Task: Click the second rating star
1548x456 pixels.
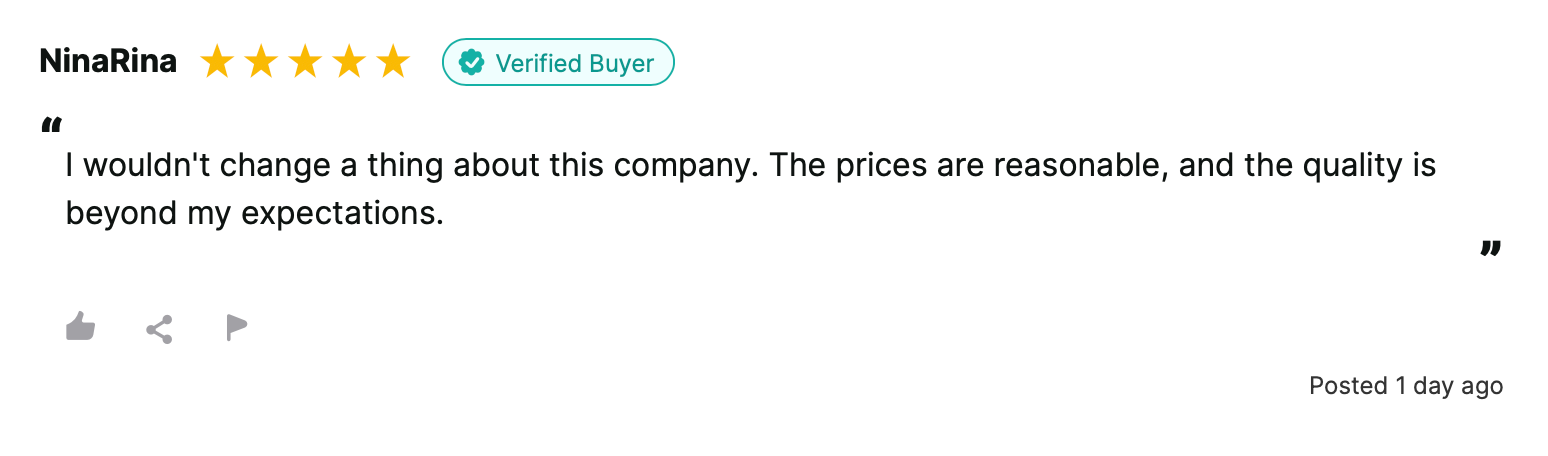Action: (x=261, y=62)
